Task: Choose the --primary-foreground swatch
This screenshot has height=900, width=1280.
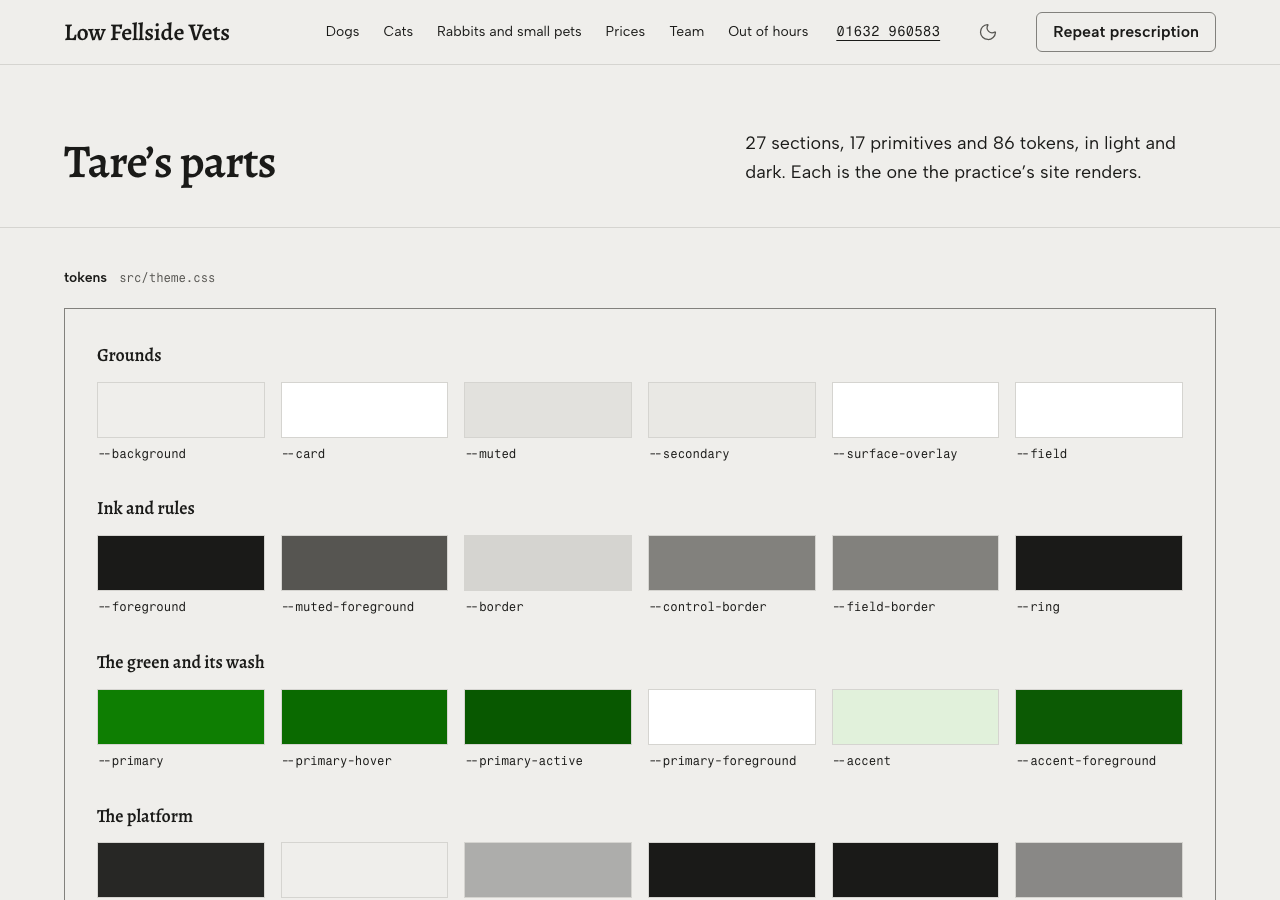Action: [x=732, y=717]
